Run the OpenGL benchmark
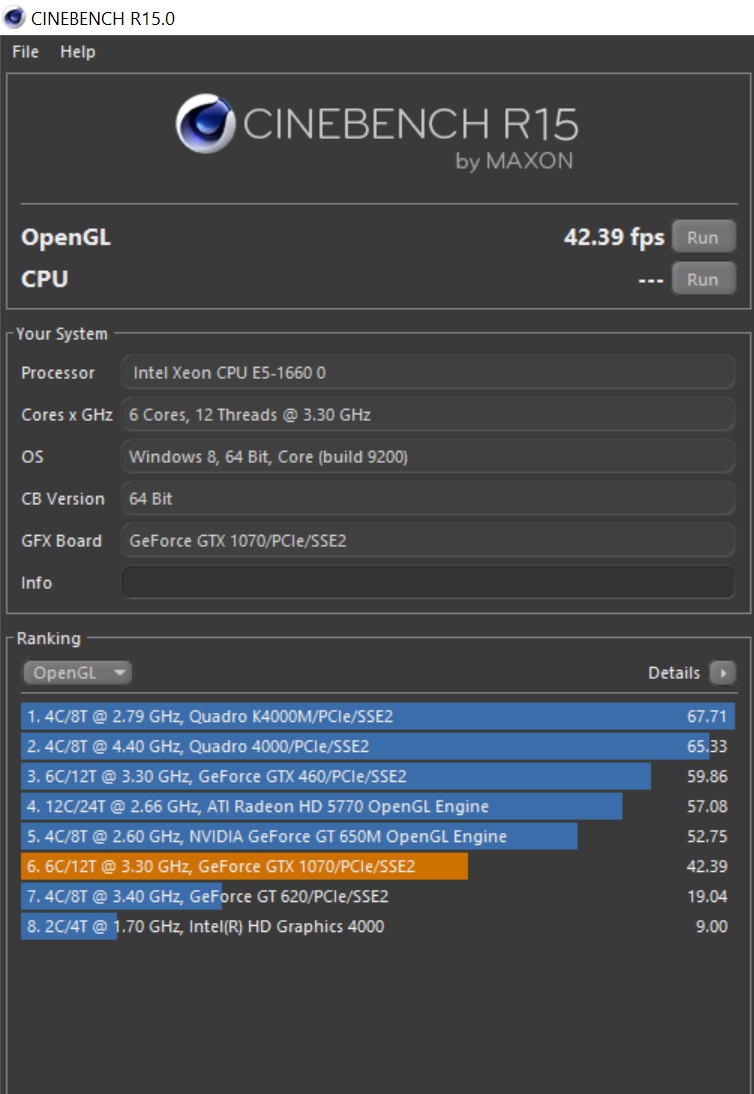Viewport: 754px width, 1094px height. pyautogui.click(x=703, y=237)
